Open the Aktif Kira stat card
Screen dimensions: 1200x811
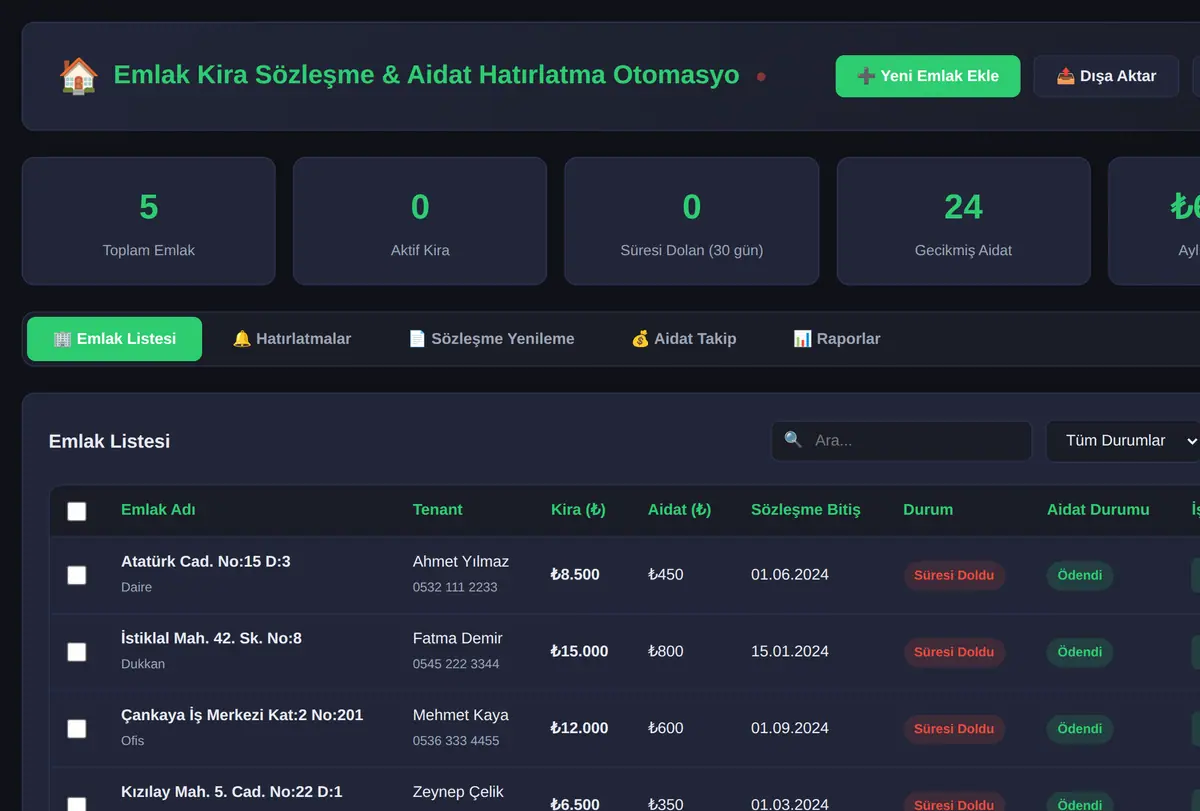tap(420, 221)
